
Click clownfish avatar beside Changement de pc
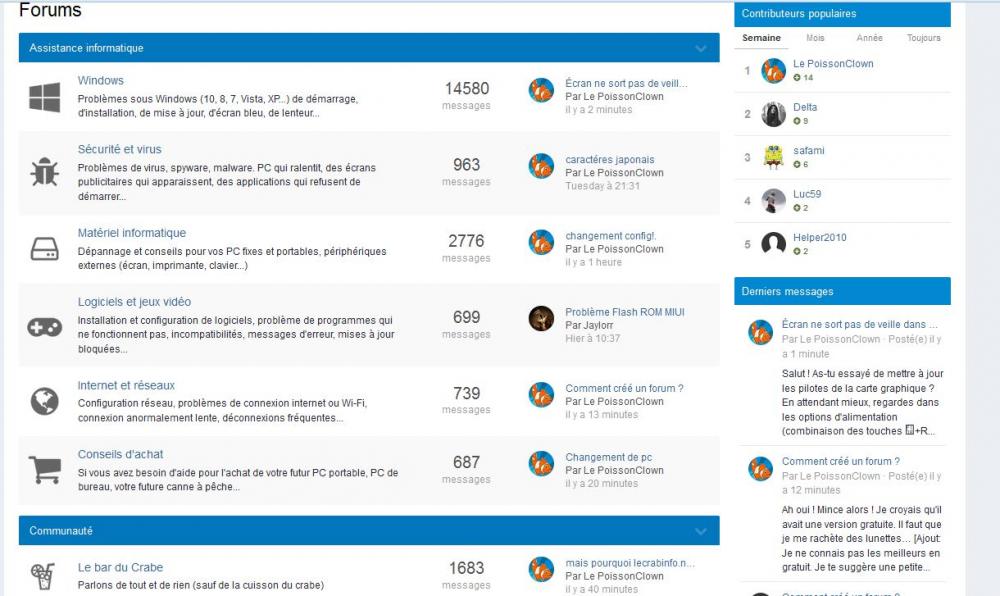[541, 463]
